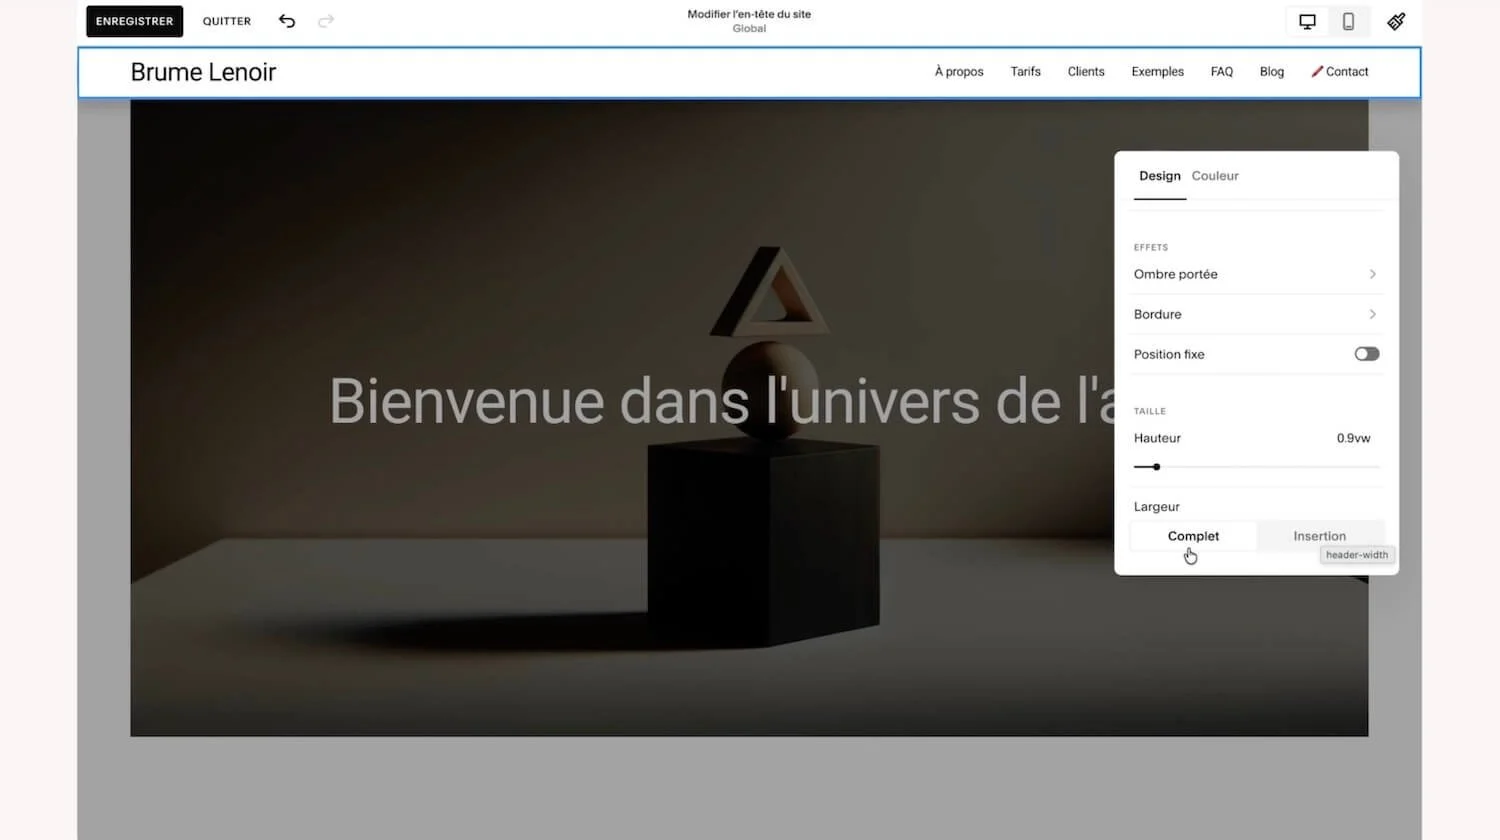Screen dimensions: 1500x840
Task: Select the Complet width option
Action: coord(1192,536)
